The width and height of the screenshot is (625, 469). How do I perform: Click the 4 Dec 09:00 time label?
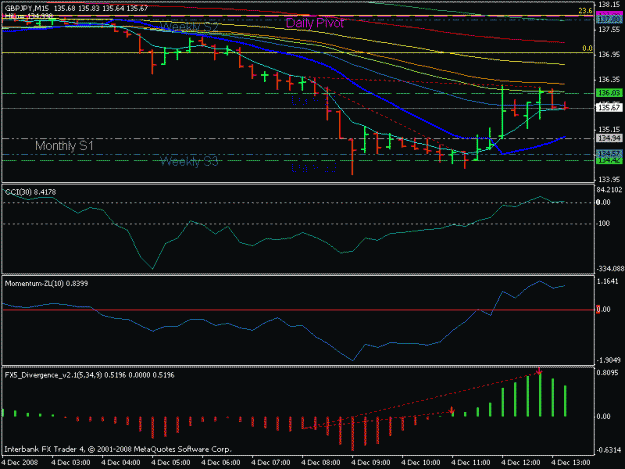click(371, 463)
